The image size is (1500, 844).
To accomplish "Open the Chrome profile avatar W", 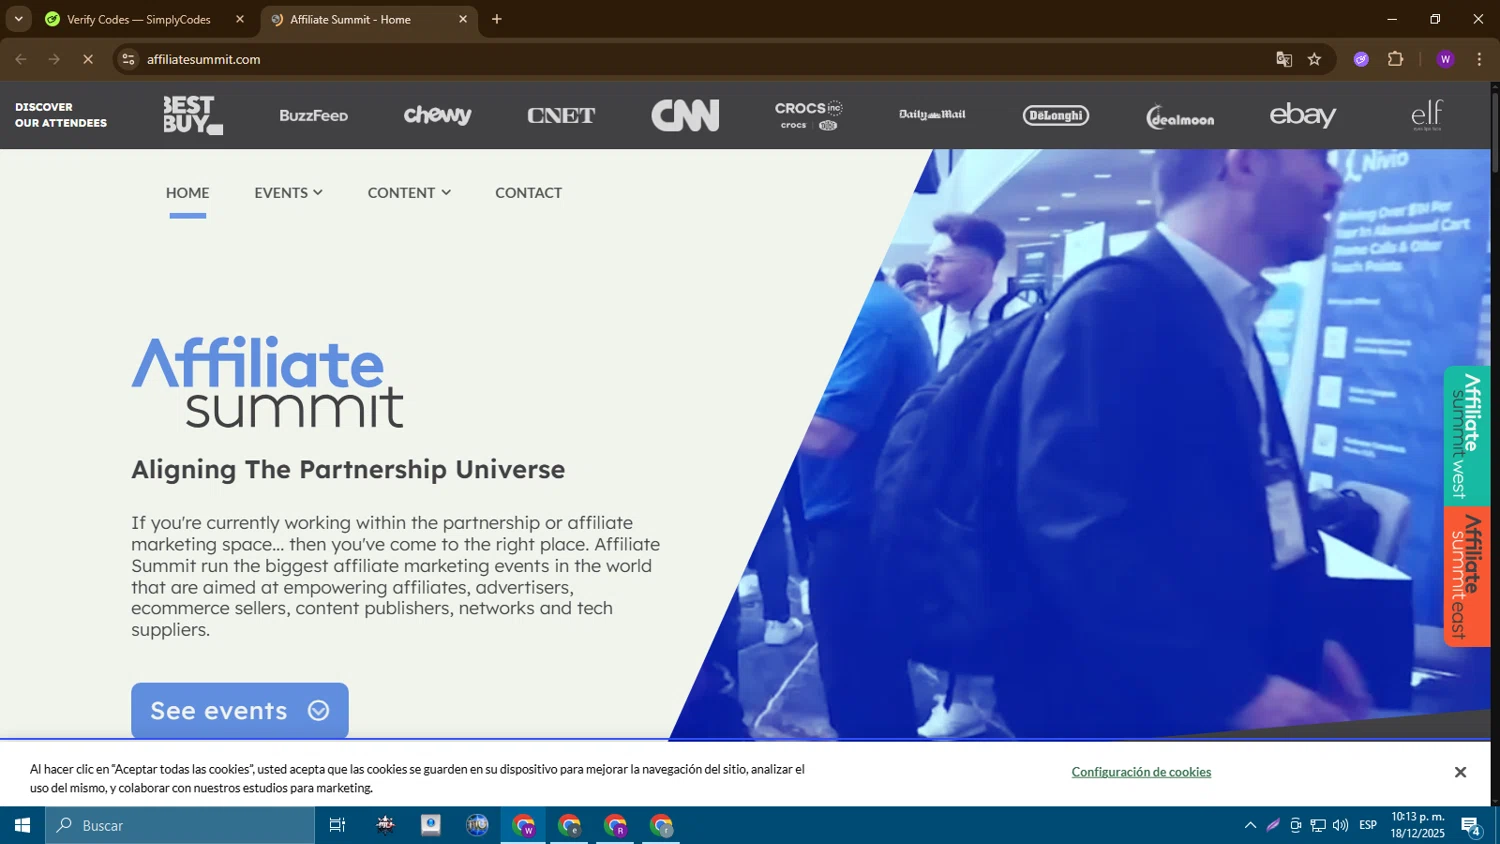I will 1445,60.
